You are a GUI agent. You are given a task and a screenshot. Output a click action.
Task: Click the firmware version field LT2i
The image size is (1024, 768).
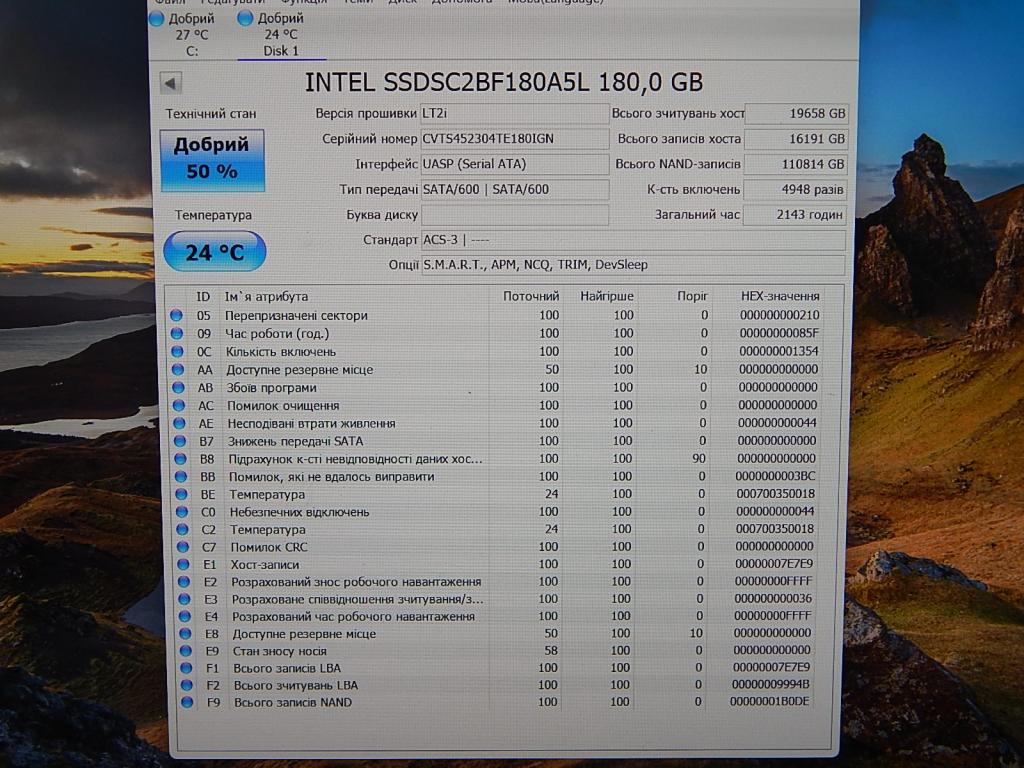[x=515, y=114]
